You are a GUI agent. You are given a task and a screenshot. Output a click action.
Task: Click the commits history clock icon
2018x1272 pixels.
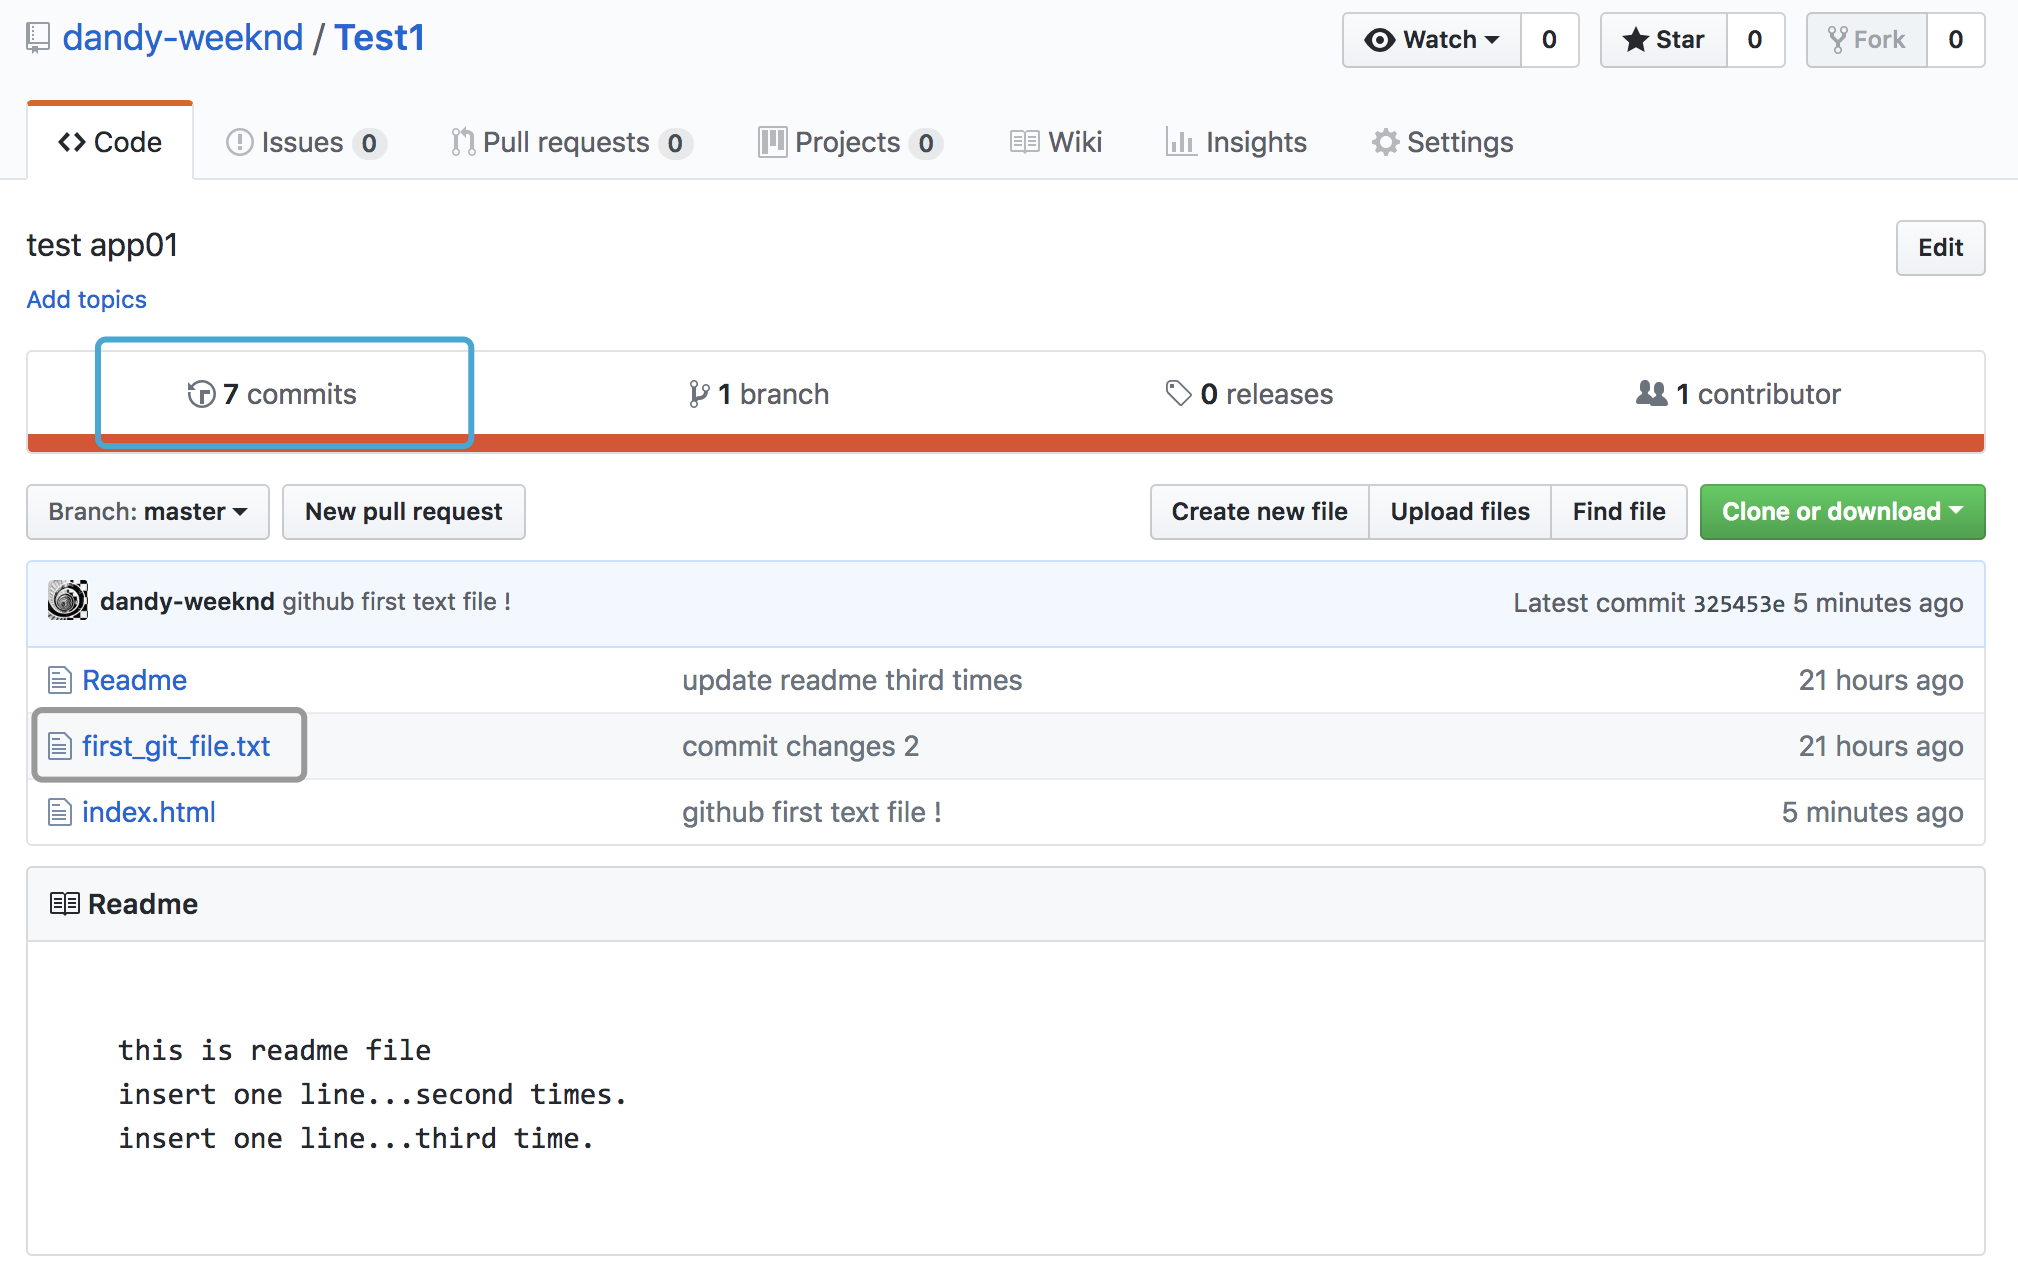click(x=201, y=394)
